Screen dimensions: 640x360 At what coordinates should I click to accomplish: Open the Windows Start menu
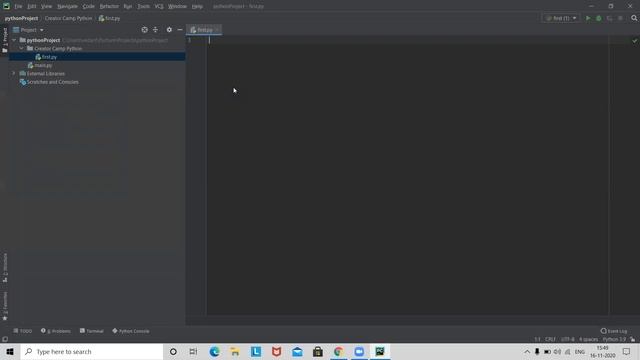point(10,351)
